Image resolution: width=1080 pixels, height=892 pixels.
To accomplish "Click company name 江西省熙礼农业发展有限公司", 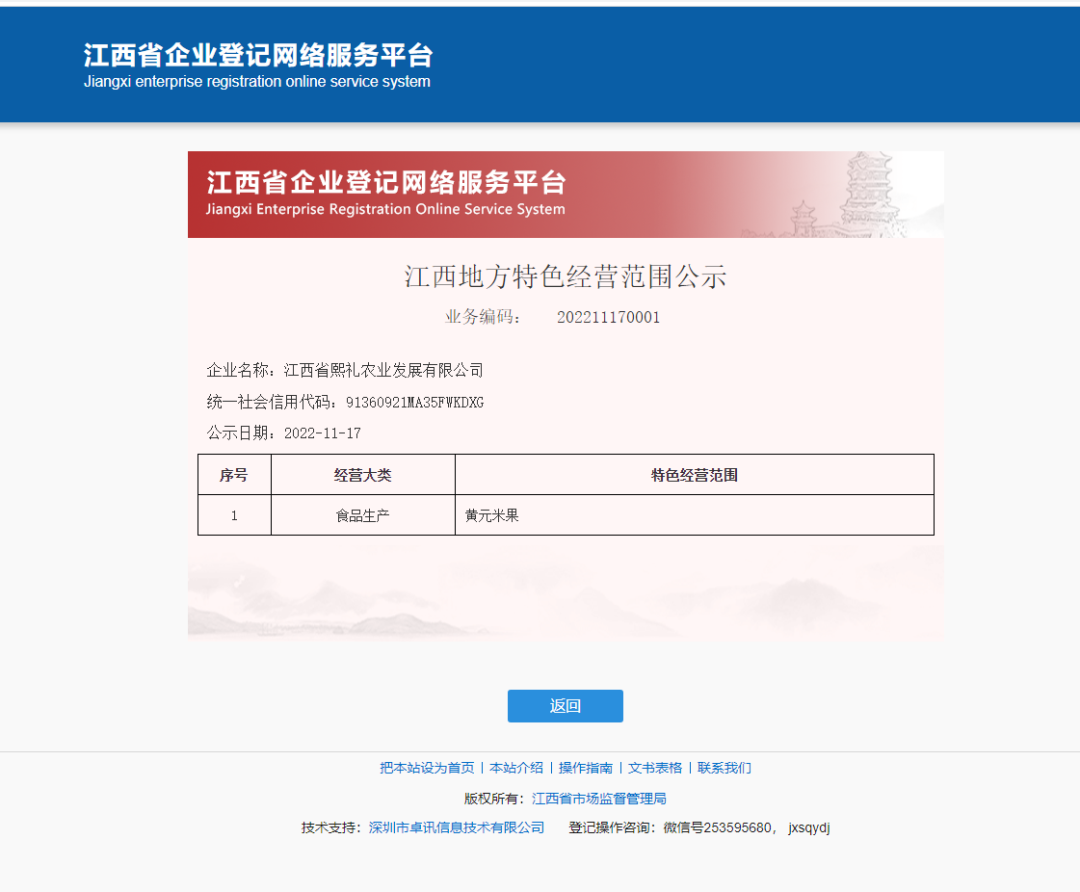I will pos(384,371).
